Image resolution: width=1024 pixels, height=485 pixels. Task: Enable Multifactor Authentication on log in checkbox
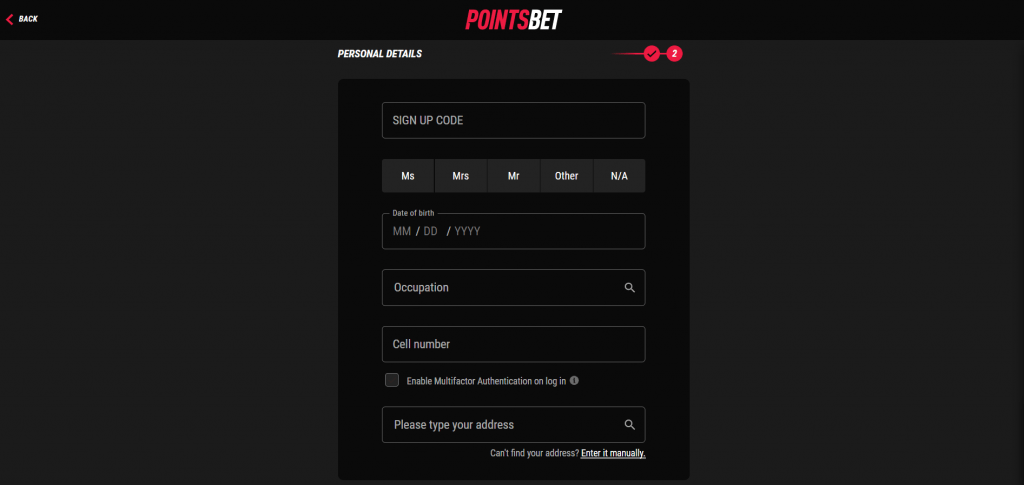(x=392, y=380)
